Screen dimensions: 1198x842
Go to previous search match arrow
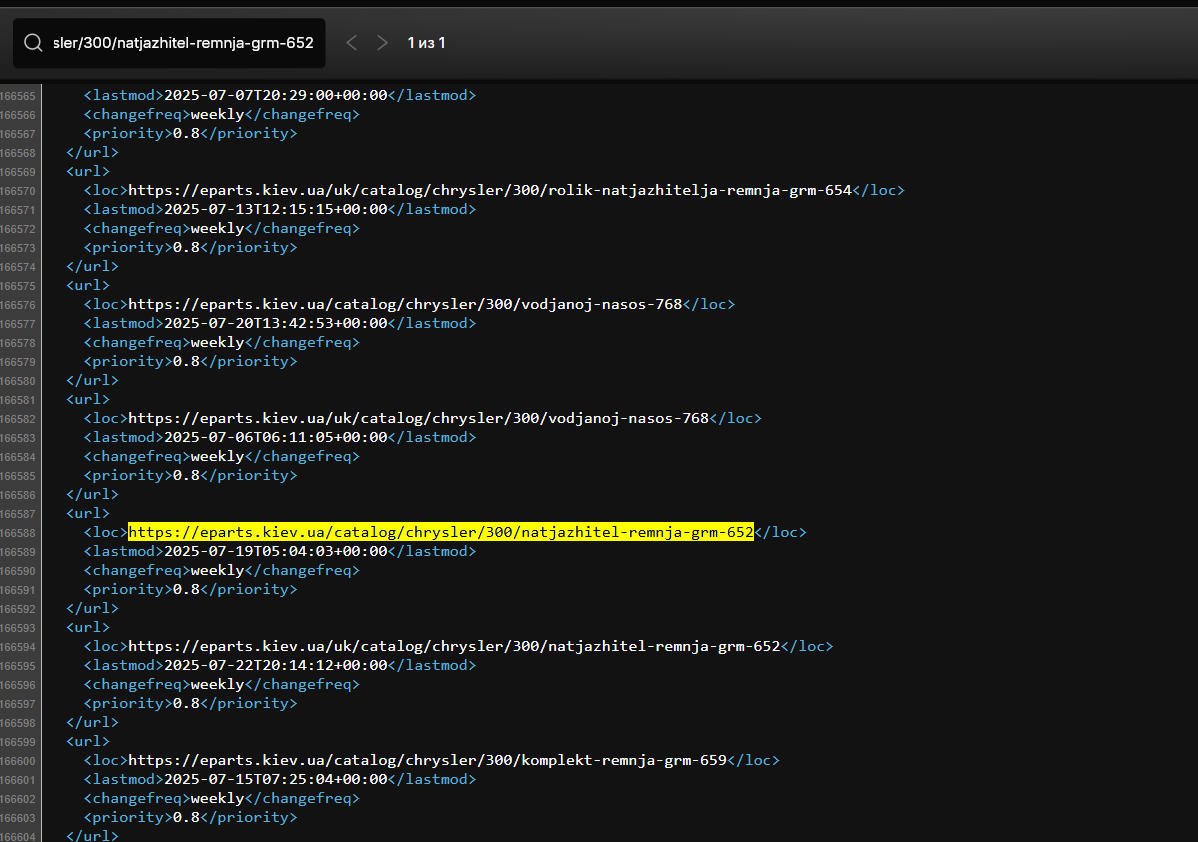(351, 43)
